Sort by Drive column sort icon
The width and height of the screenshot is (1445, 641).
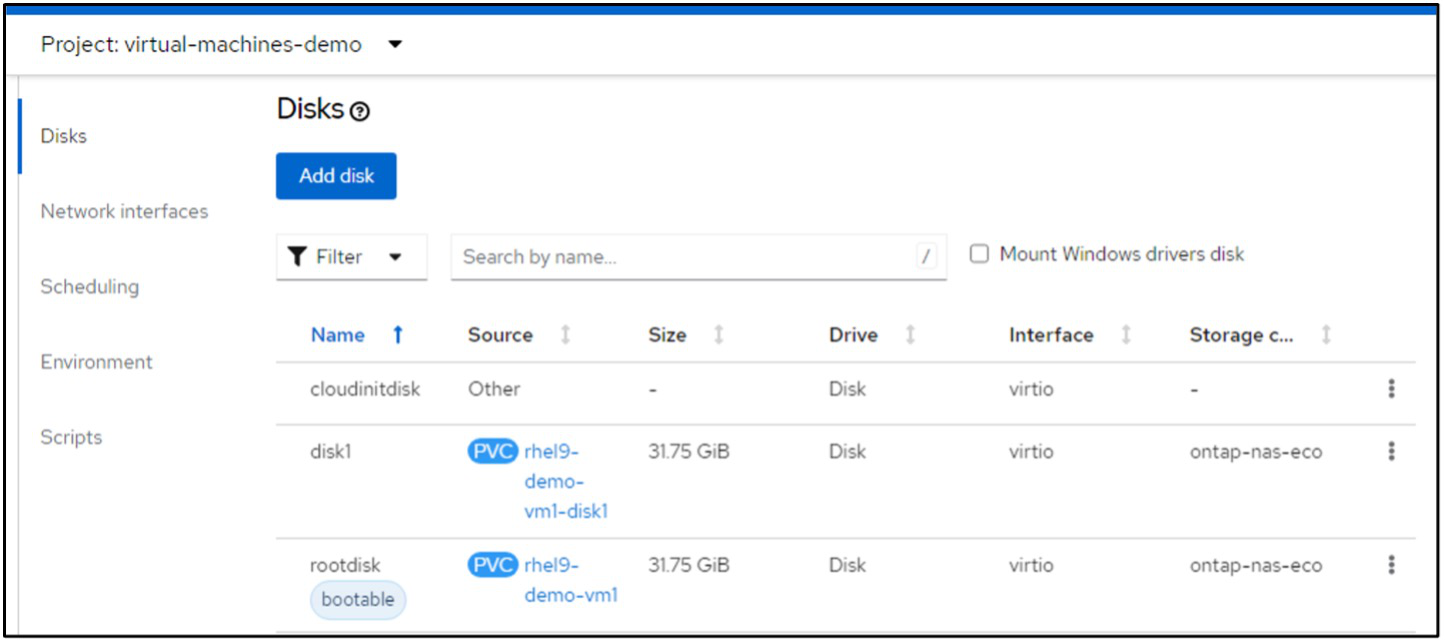[910, 335]
